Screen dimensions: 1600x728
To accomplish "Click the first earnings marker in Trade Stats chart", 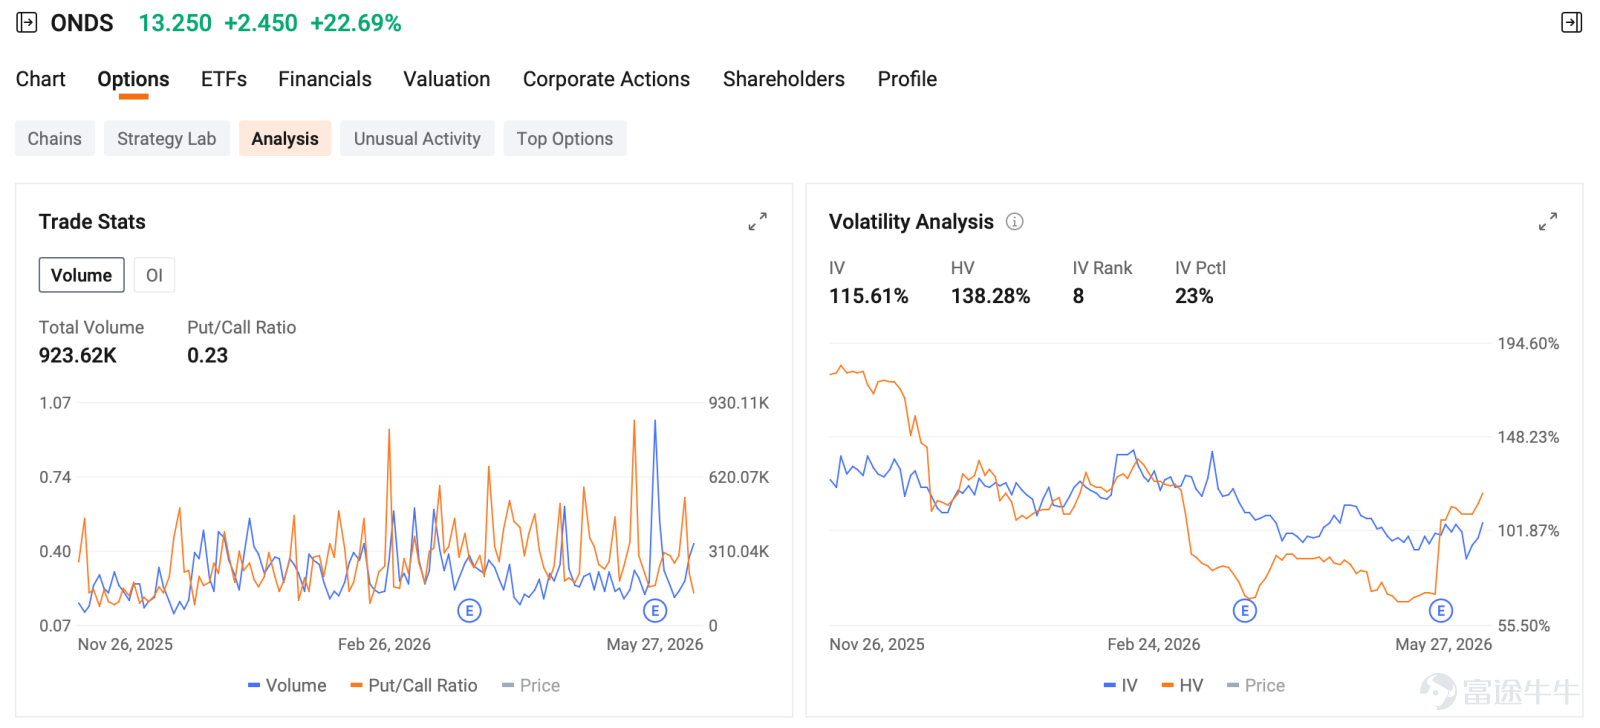I will pos(469,611).
